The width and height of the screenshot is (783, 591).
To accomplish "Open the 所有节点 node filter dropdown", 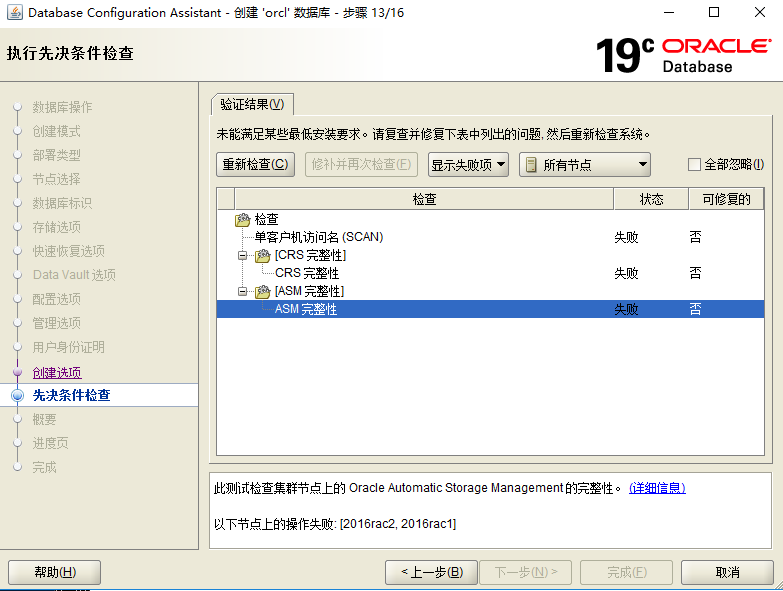I will tap(585, 165).
